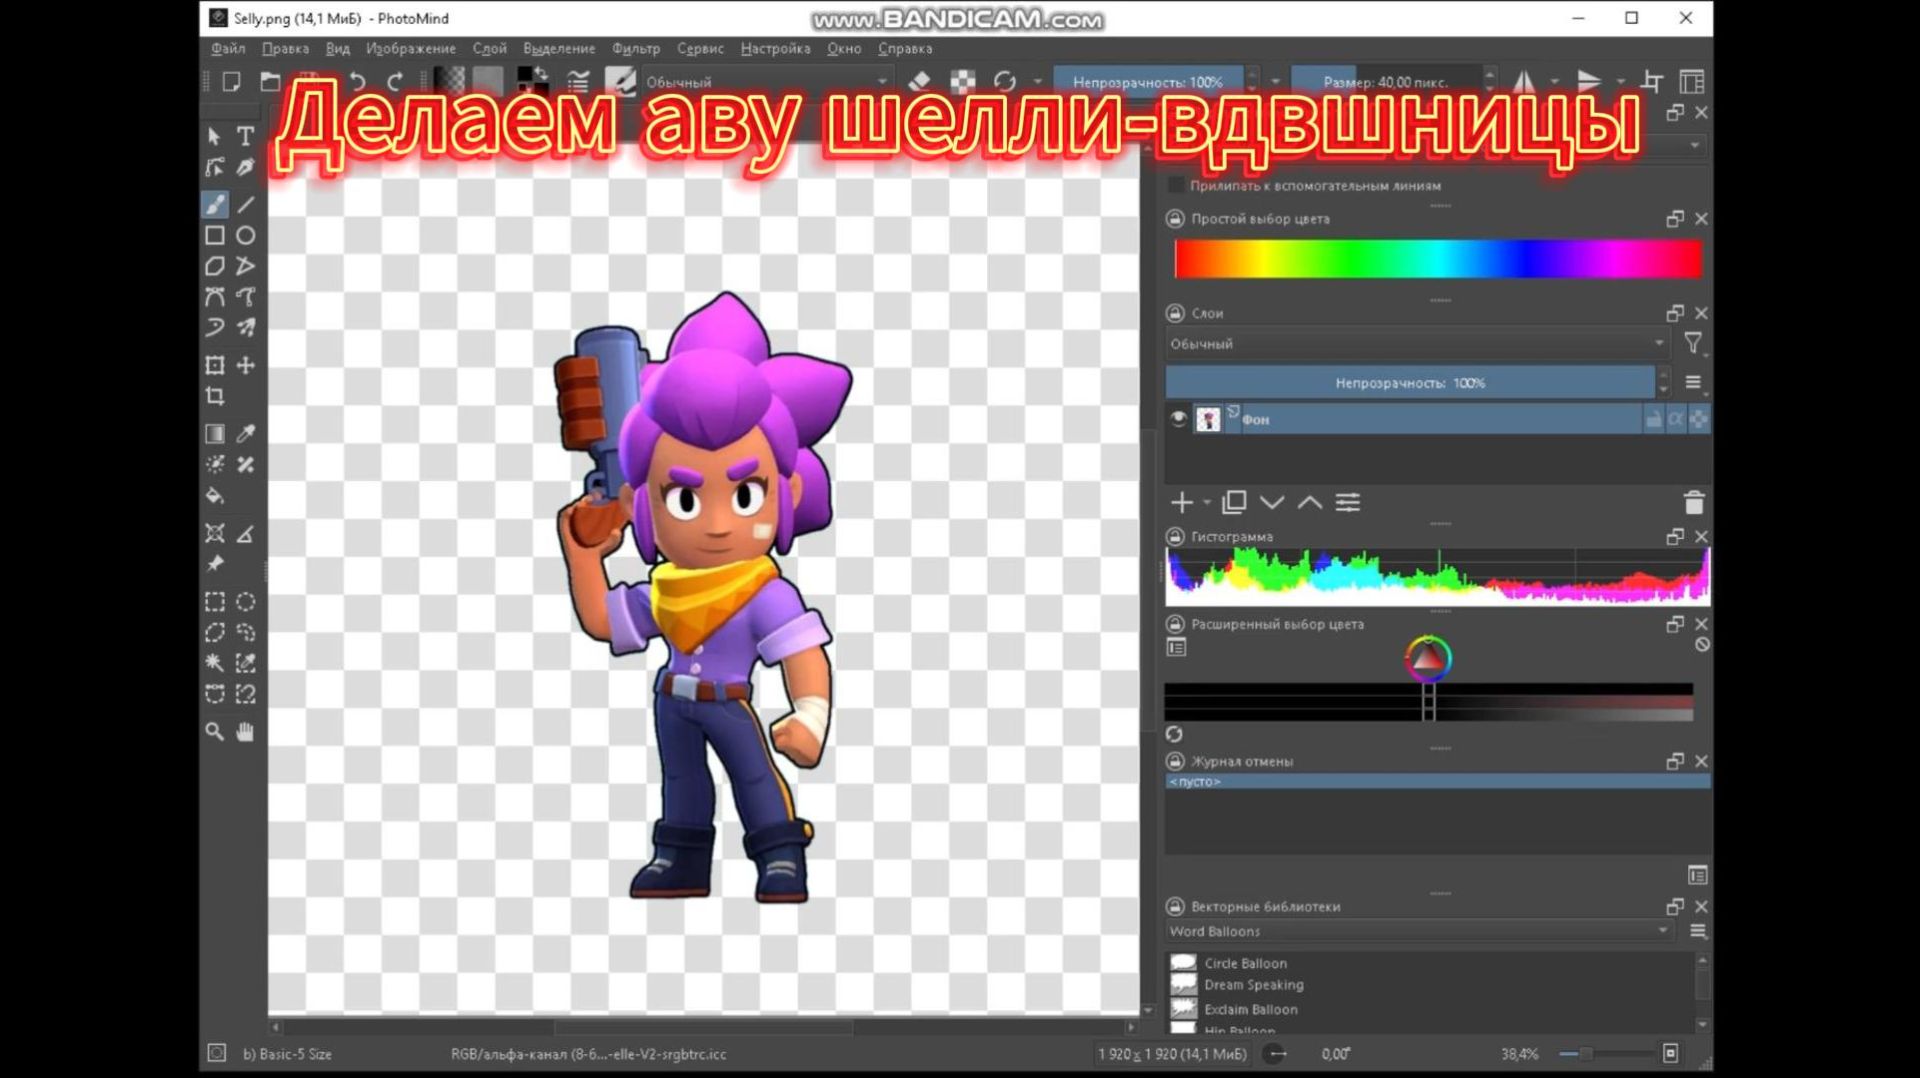Delete the layer with the trash button
The width and height of the screenshot is (1920, 1078).
click(1694, 502)
